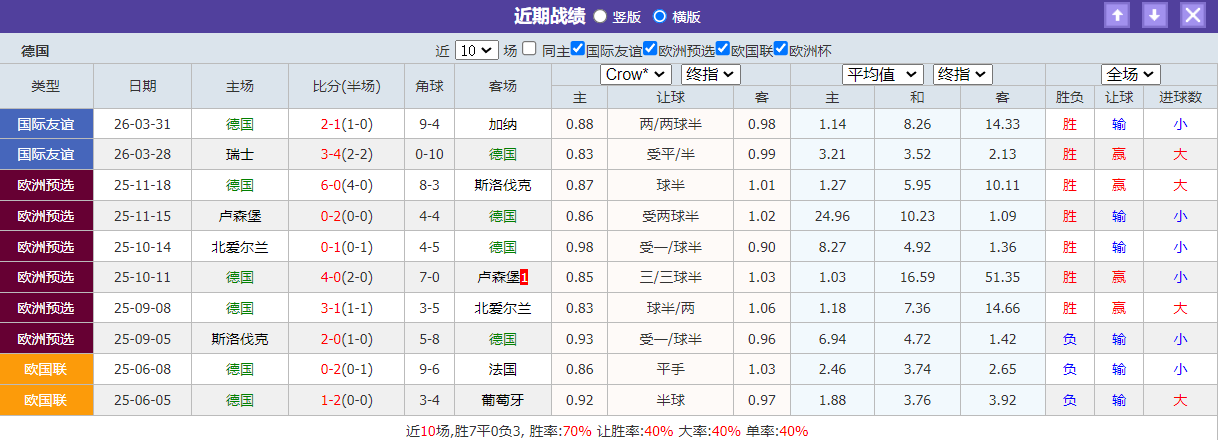Click away team 葡萄牙
1225x440 pixels.
(x=502, y=400)
